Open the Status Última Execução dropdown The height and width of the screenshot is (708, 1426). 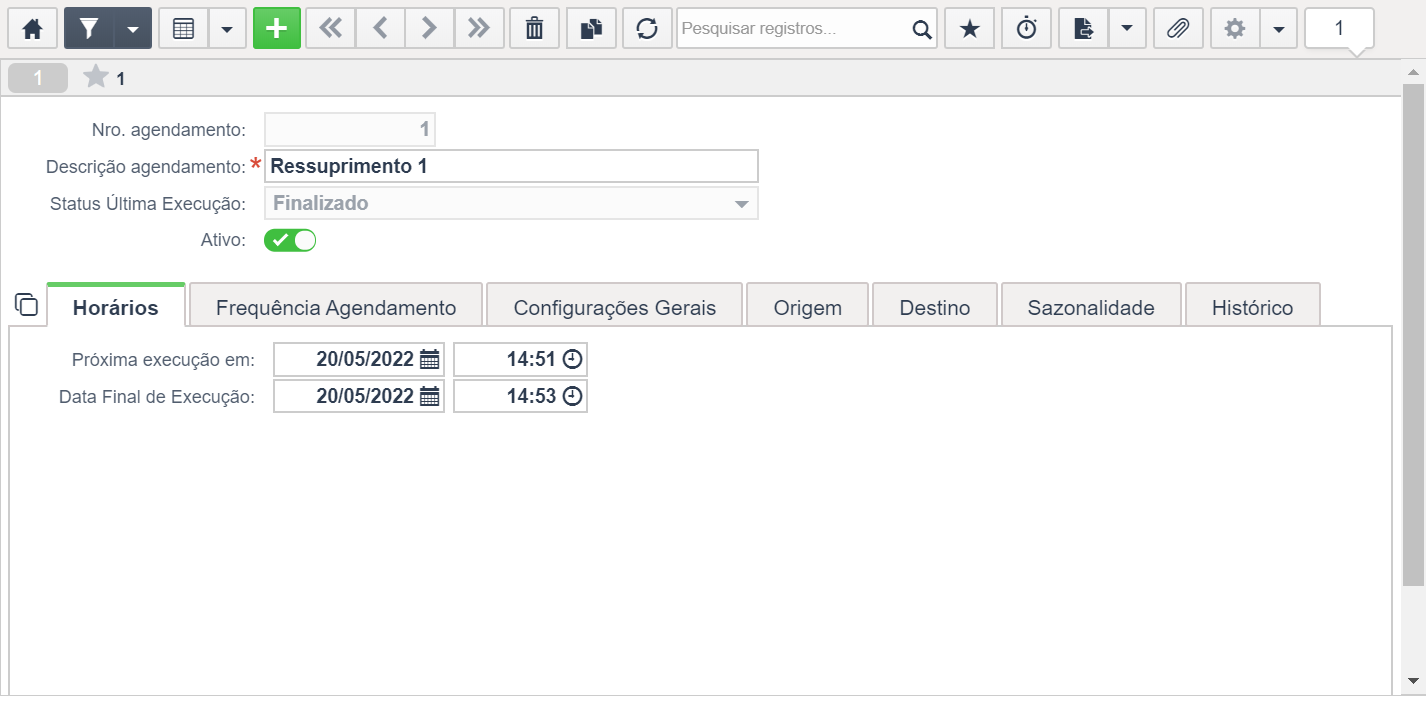pos(511,203)
